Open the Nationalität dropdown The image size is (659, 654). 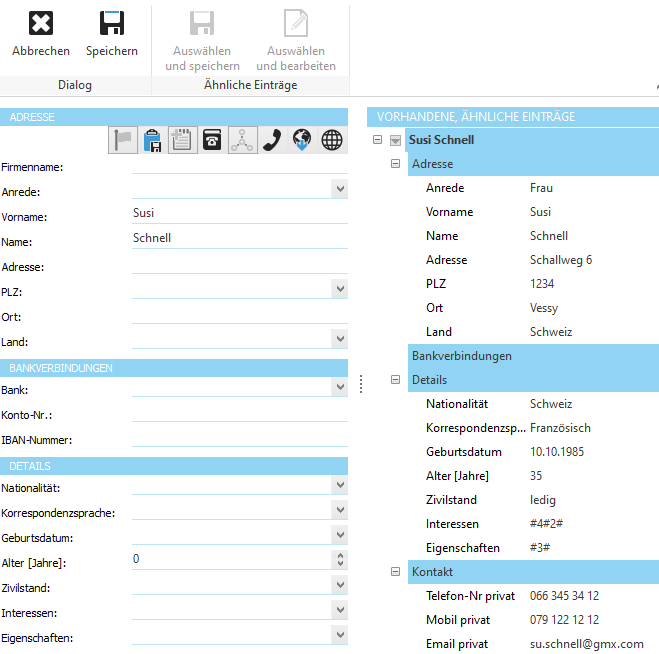pyautogui.click(x=340, y=486)
